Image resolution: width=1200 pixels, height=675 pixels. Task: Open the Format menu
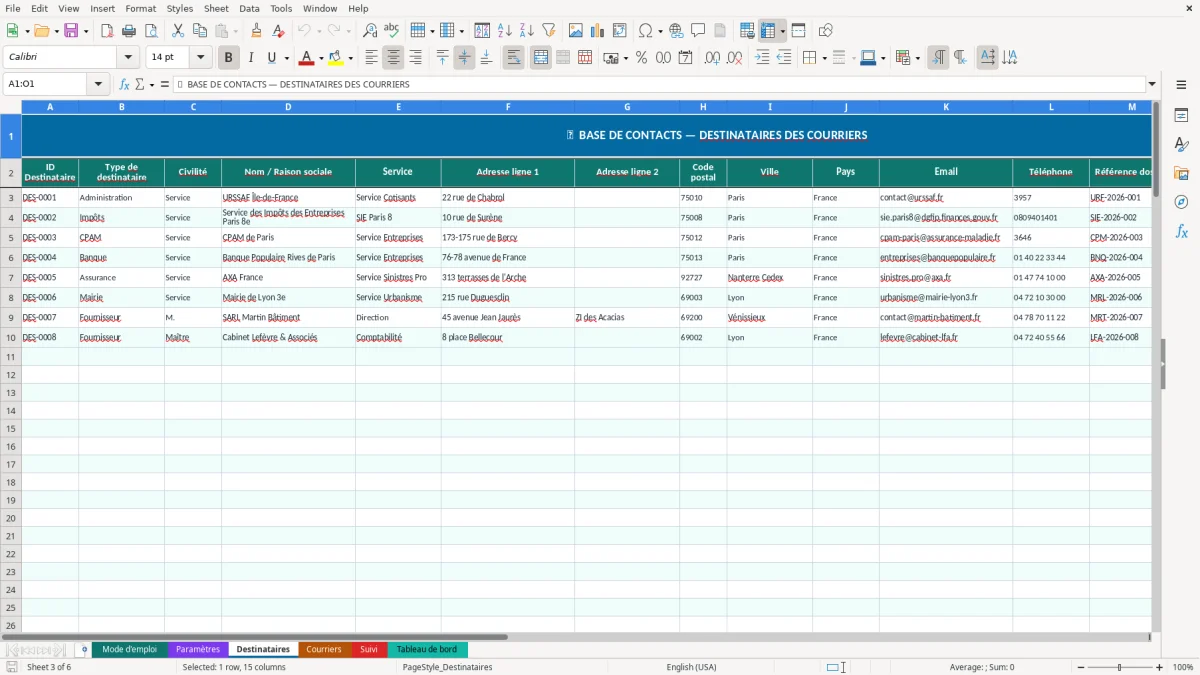pos(141,8)
